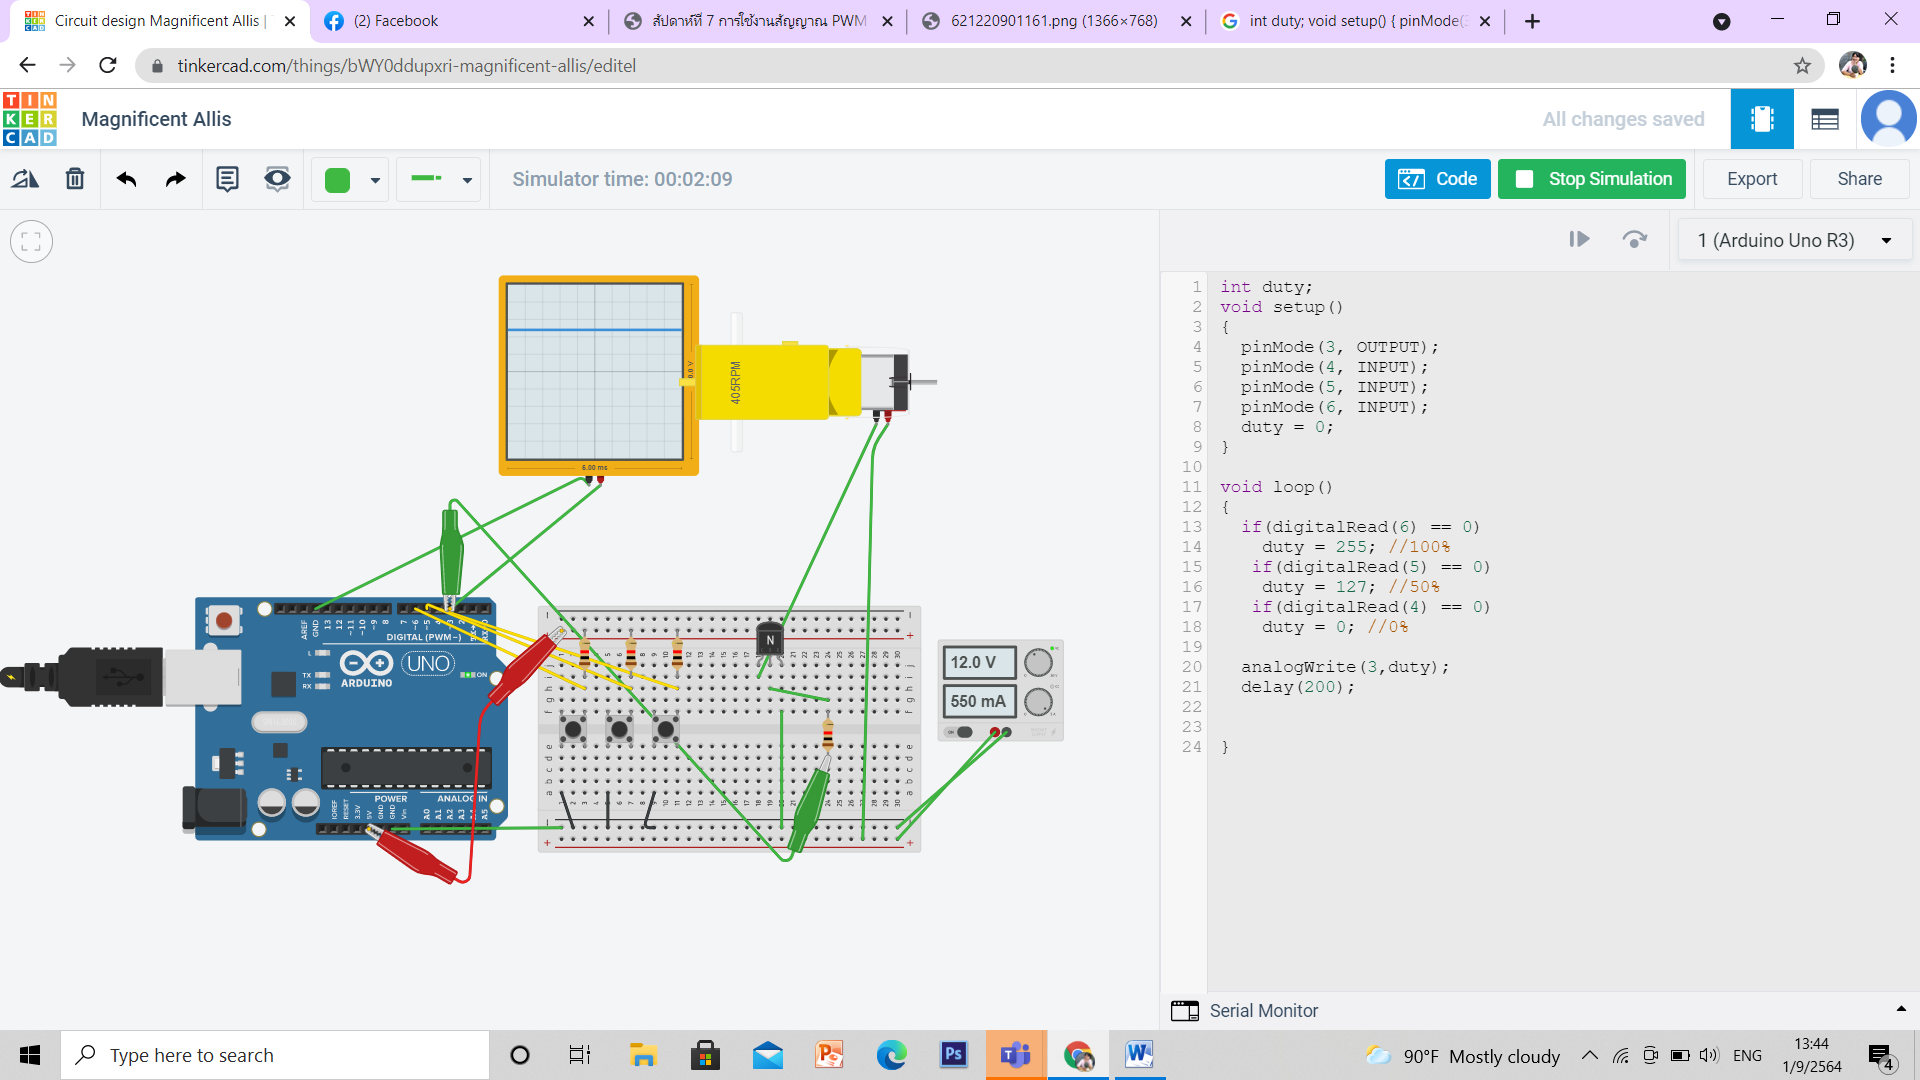1920x1080 pixels.
Task: Click the Tinkercad logo
Action: [30, 119]
